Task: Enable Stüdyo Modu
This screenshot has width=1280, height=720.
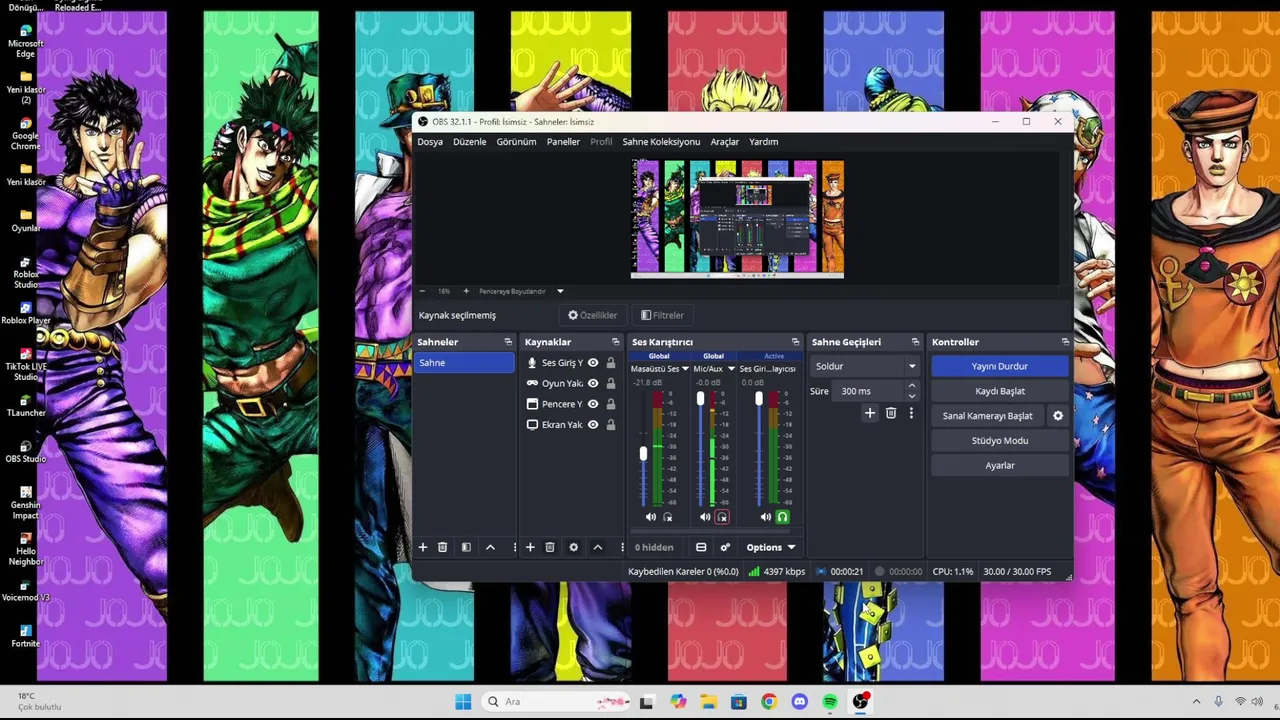Action: click(1000, 440)
